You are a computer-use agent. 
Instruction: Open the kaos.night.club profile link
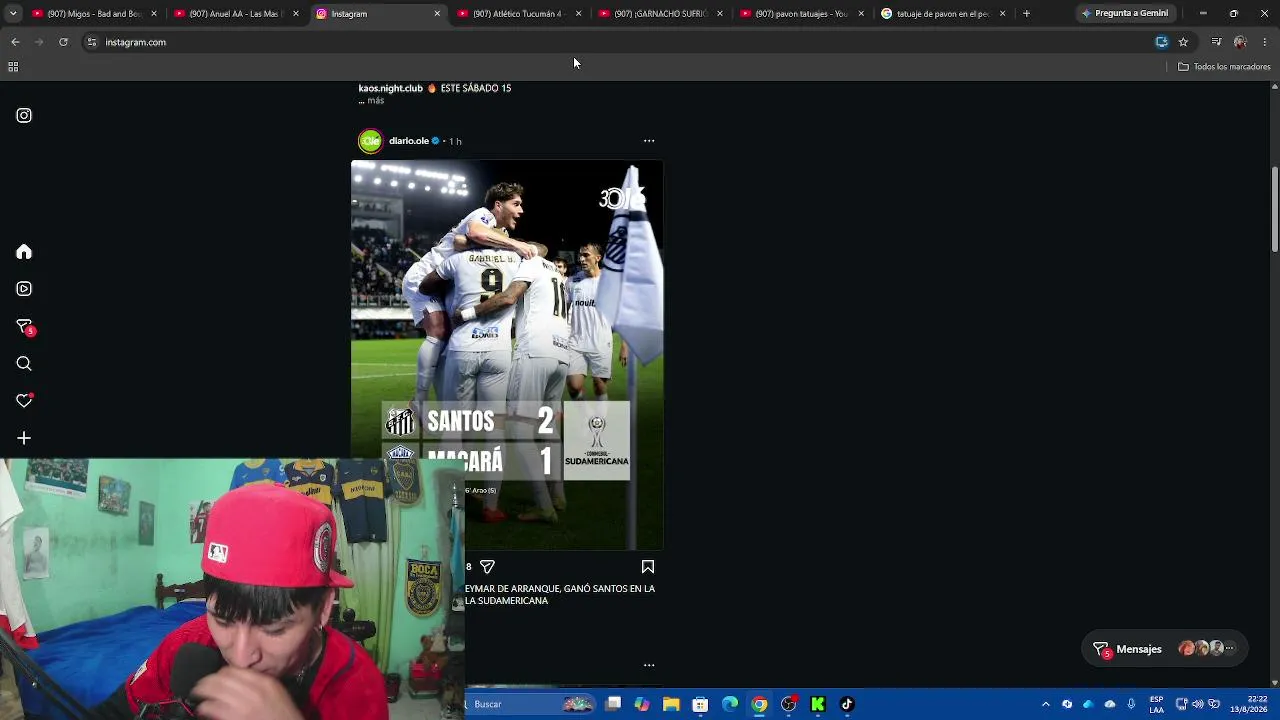(x=391, y=88)
